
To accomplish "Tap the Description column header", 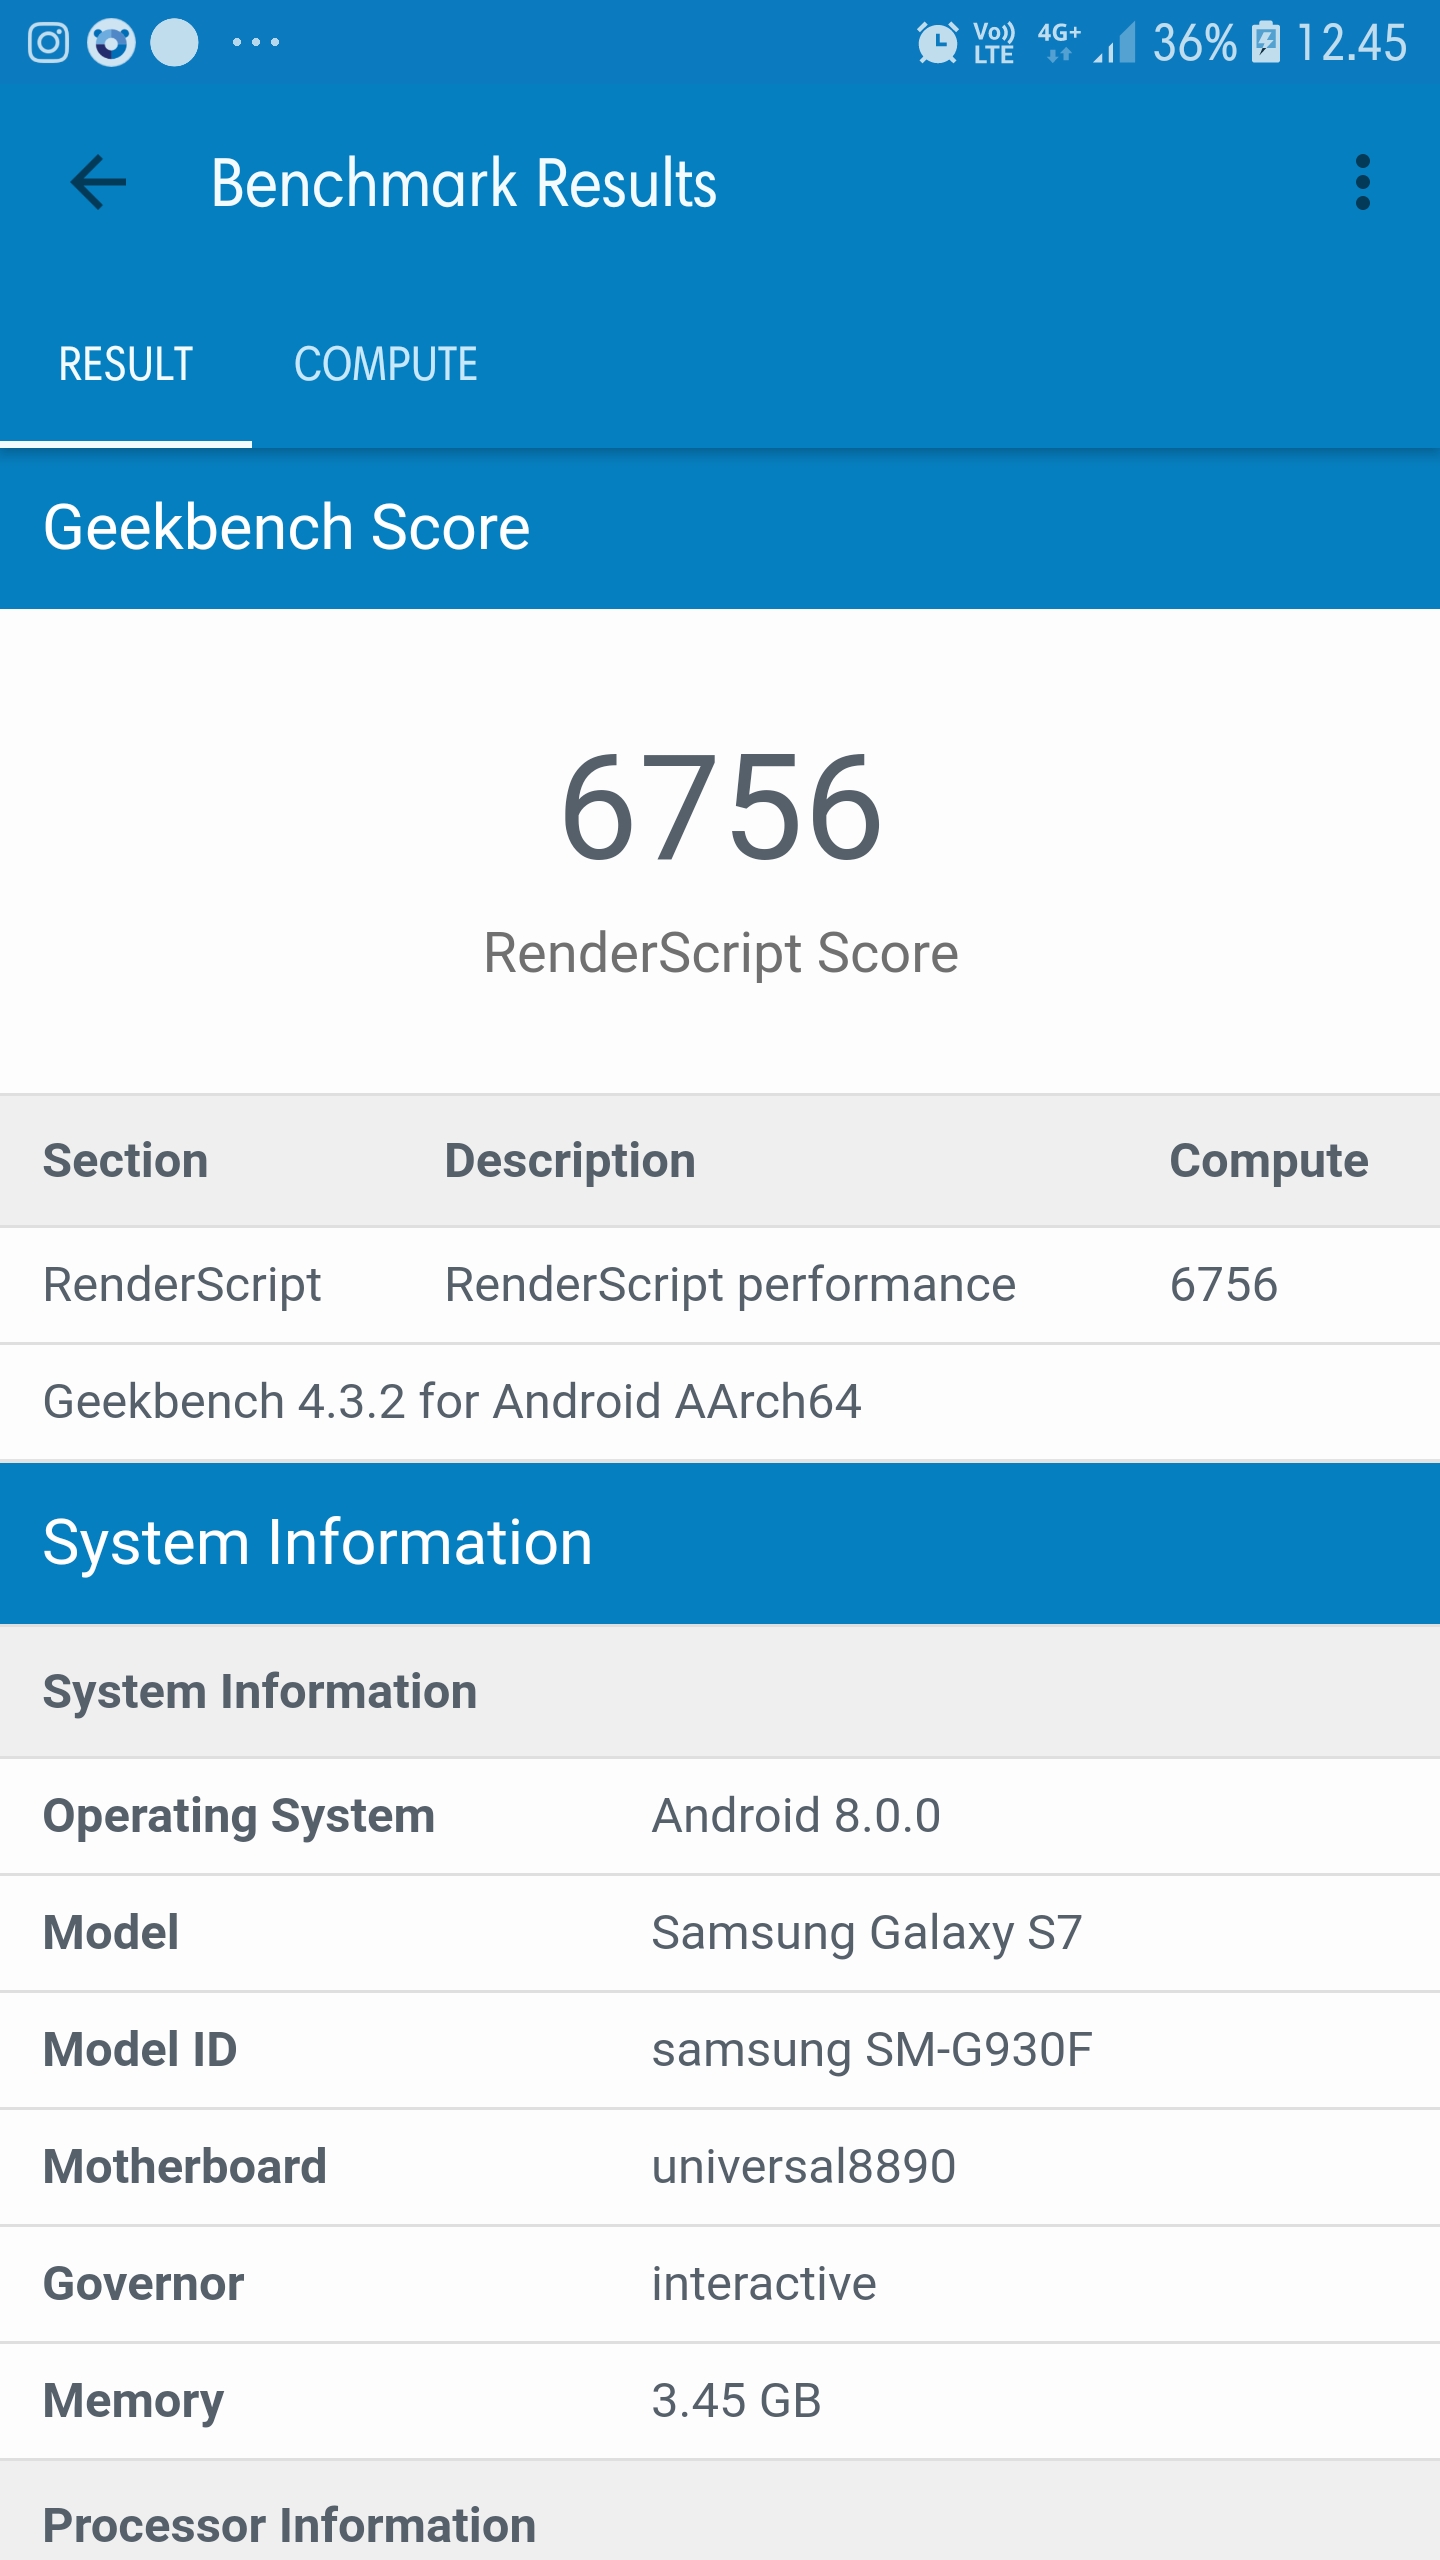I will tap(570, 1161).
